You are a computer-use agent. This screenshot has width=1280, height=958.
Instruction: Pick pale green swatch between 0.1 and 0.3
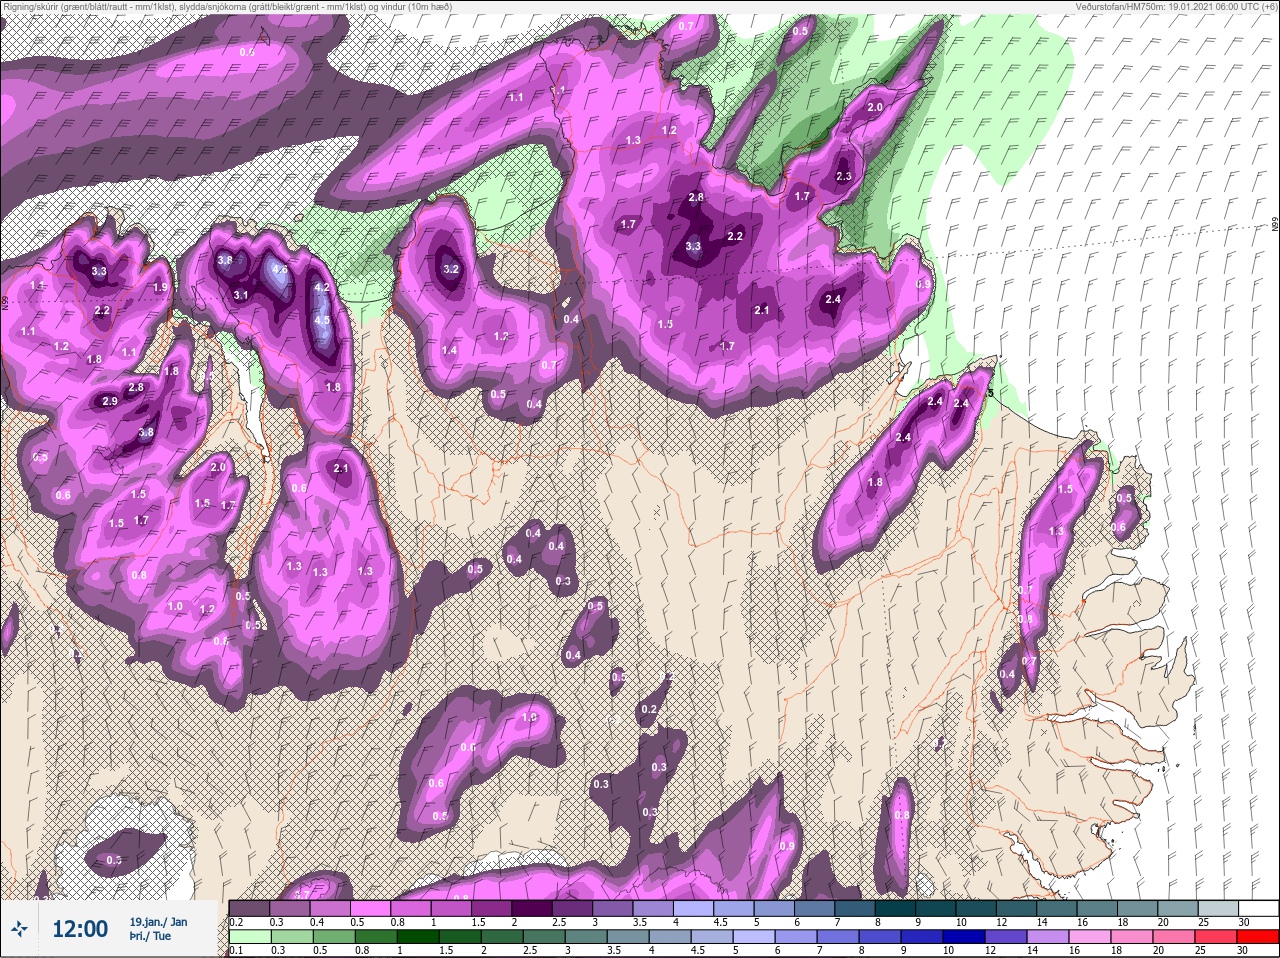pyautogui.click(x=248, y=937)
